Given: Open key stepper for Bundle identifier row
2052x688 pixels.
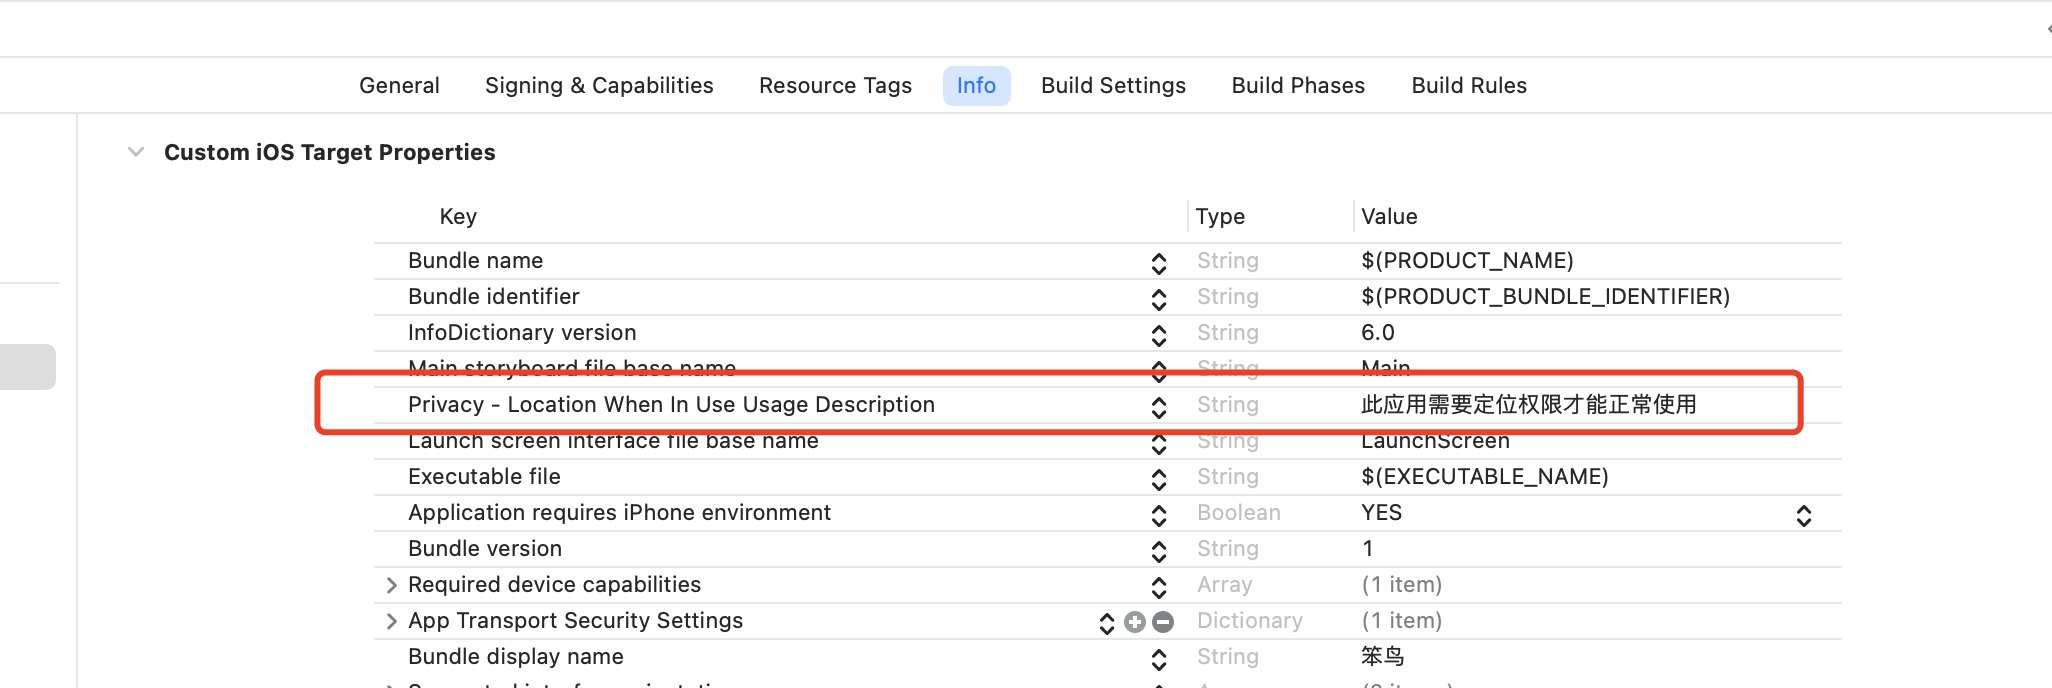Looking at the screenshot, I should pos(1159,299).
